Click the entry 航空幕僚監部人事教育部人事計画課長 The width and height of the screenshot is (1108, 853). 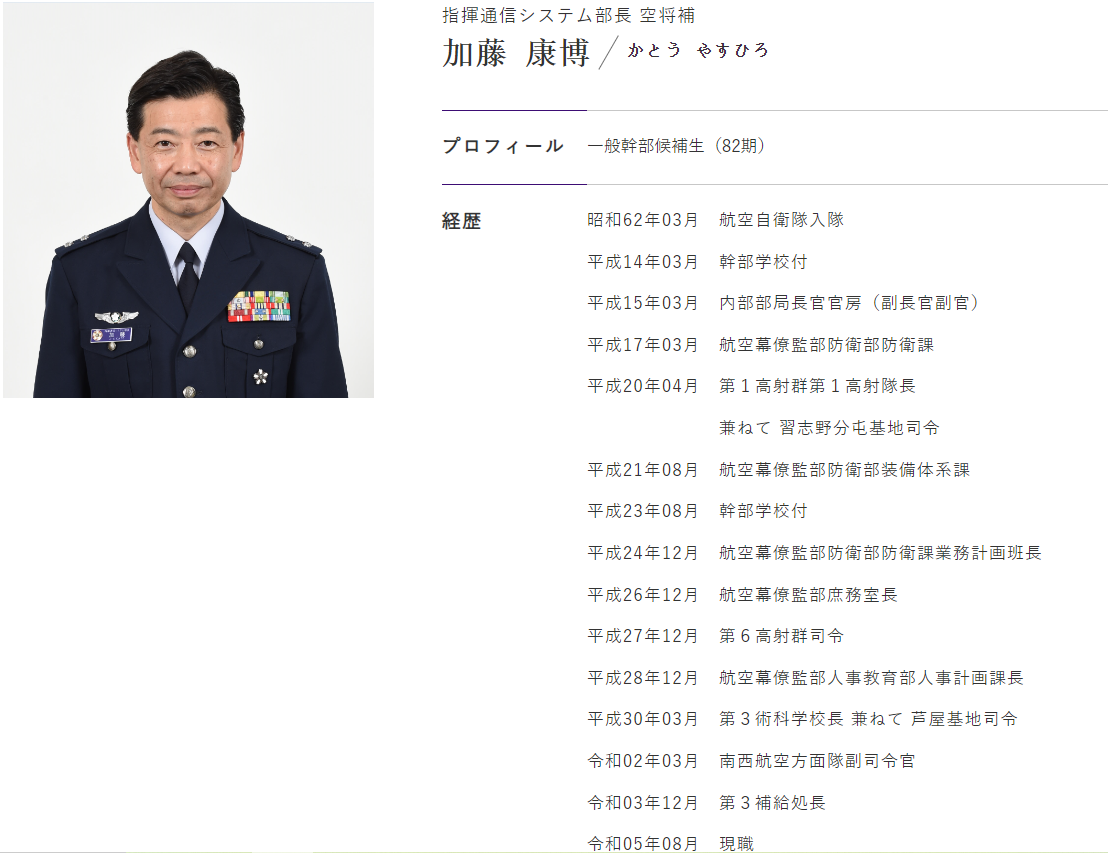click(x=871, y=678)
